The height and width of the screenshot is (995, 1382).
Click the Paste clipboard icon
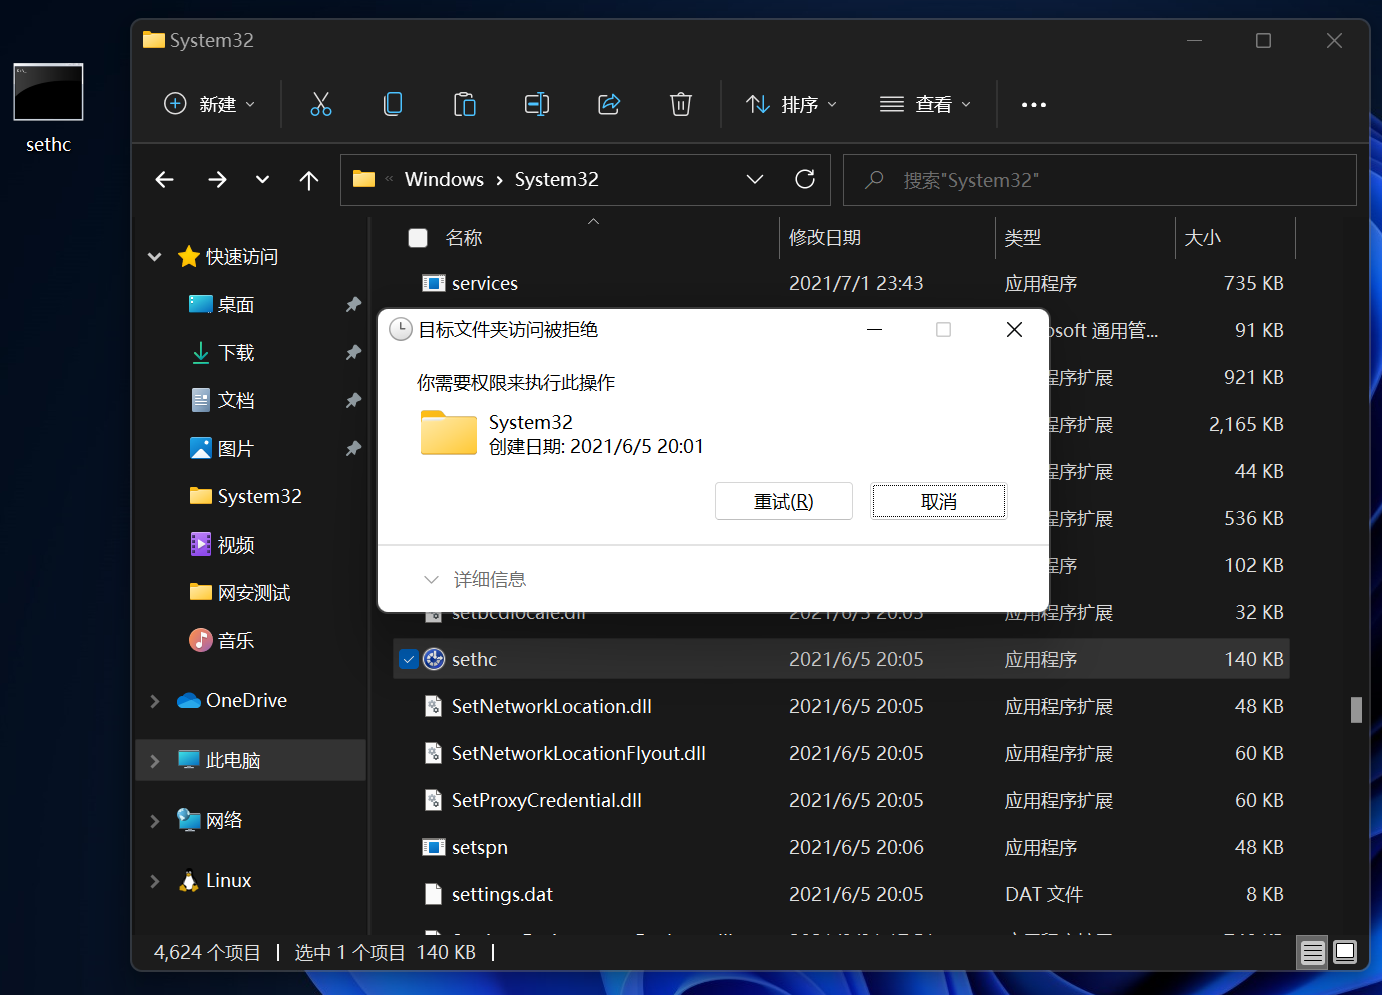[465, 104]
